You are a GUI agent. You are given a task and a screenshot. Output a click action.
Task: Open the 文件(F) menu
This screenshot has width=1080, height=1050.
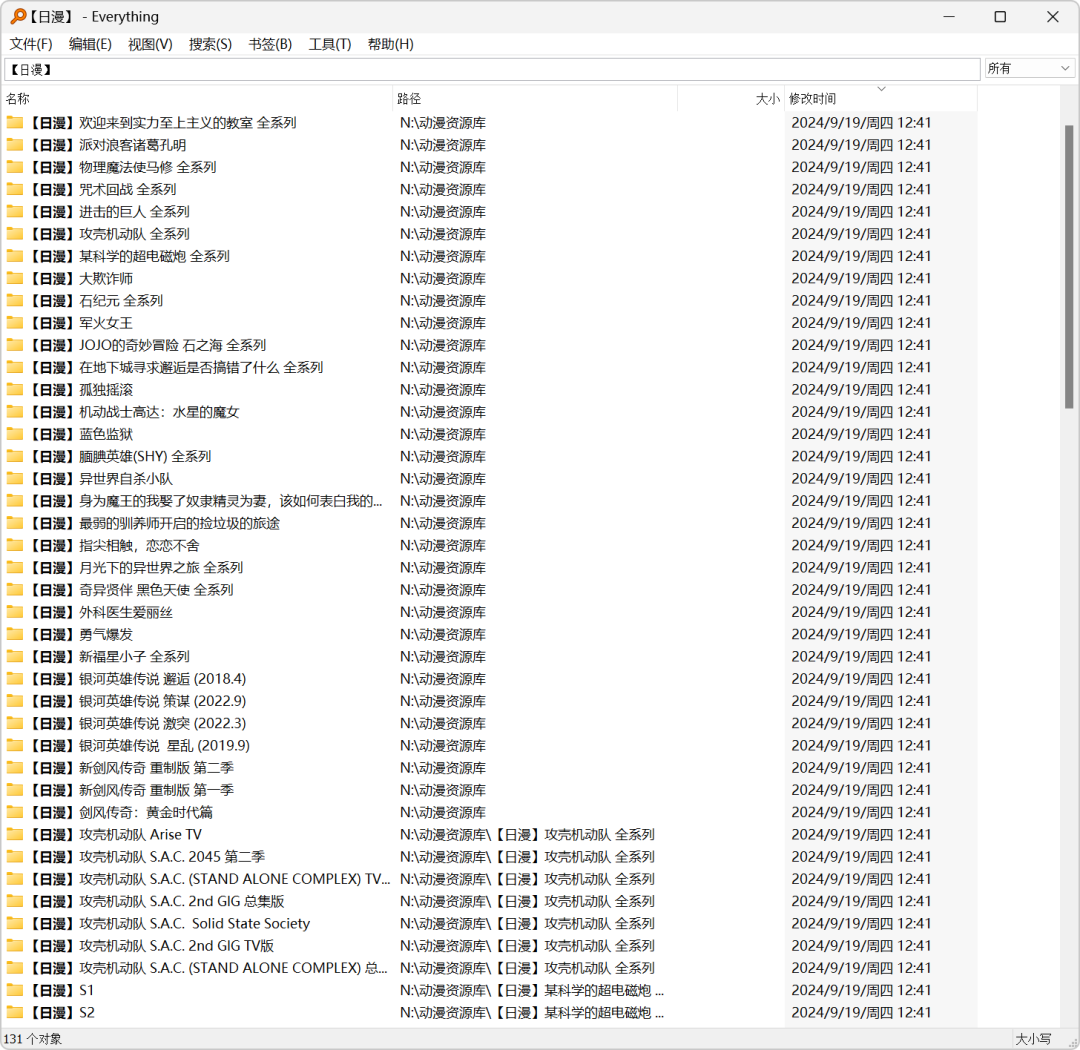tap(31, 44)
